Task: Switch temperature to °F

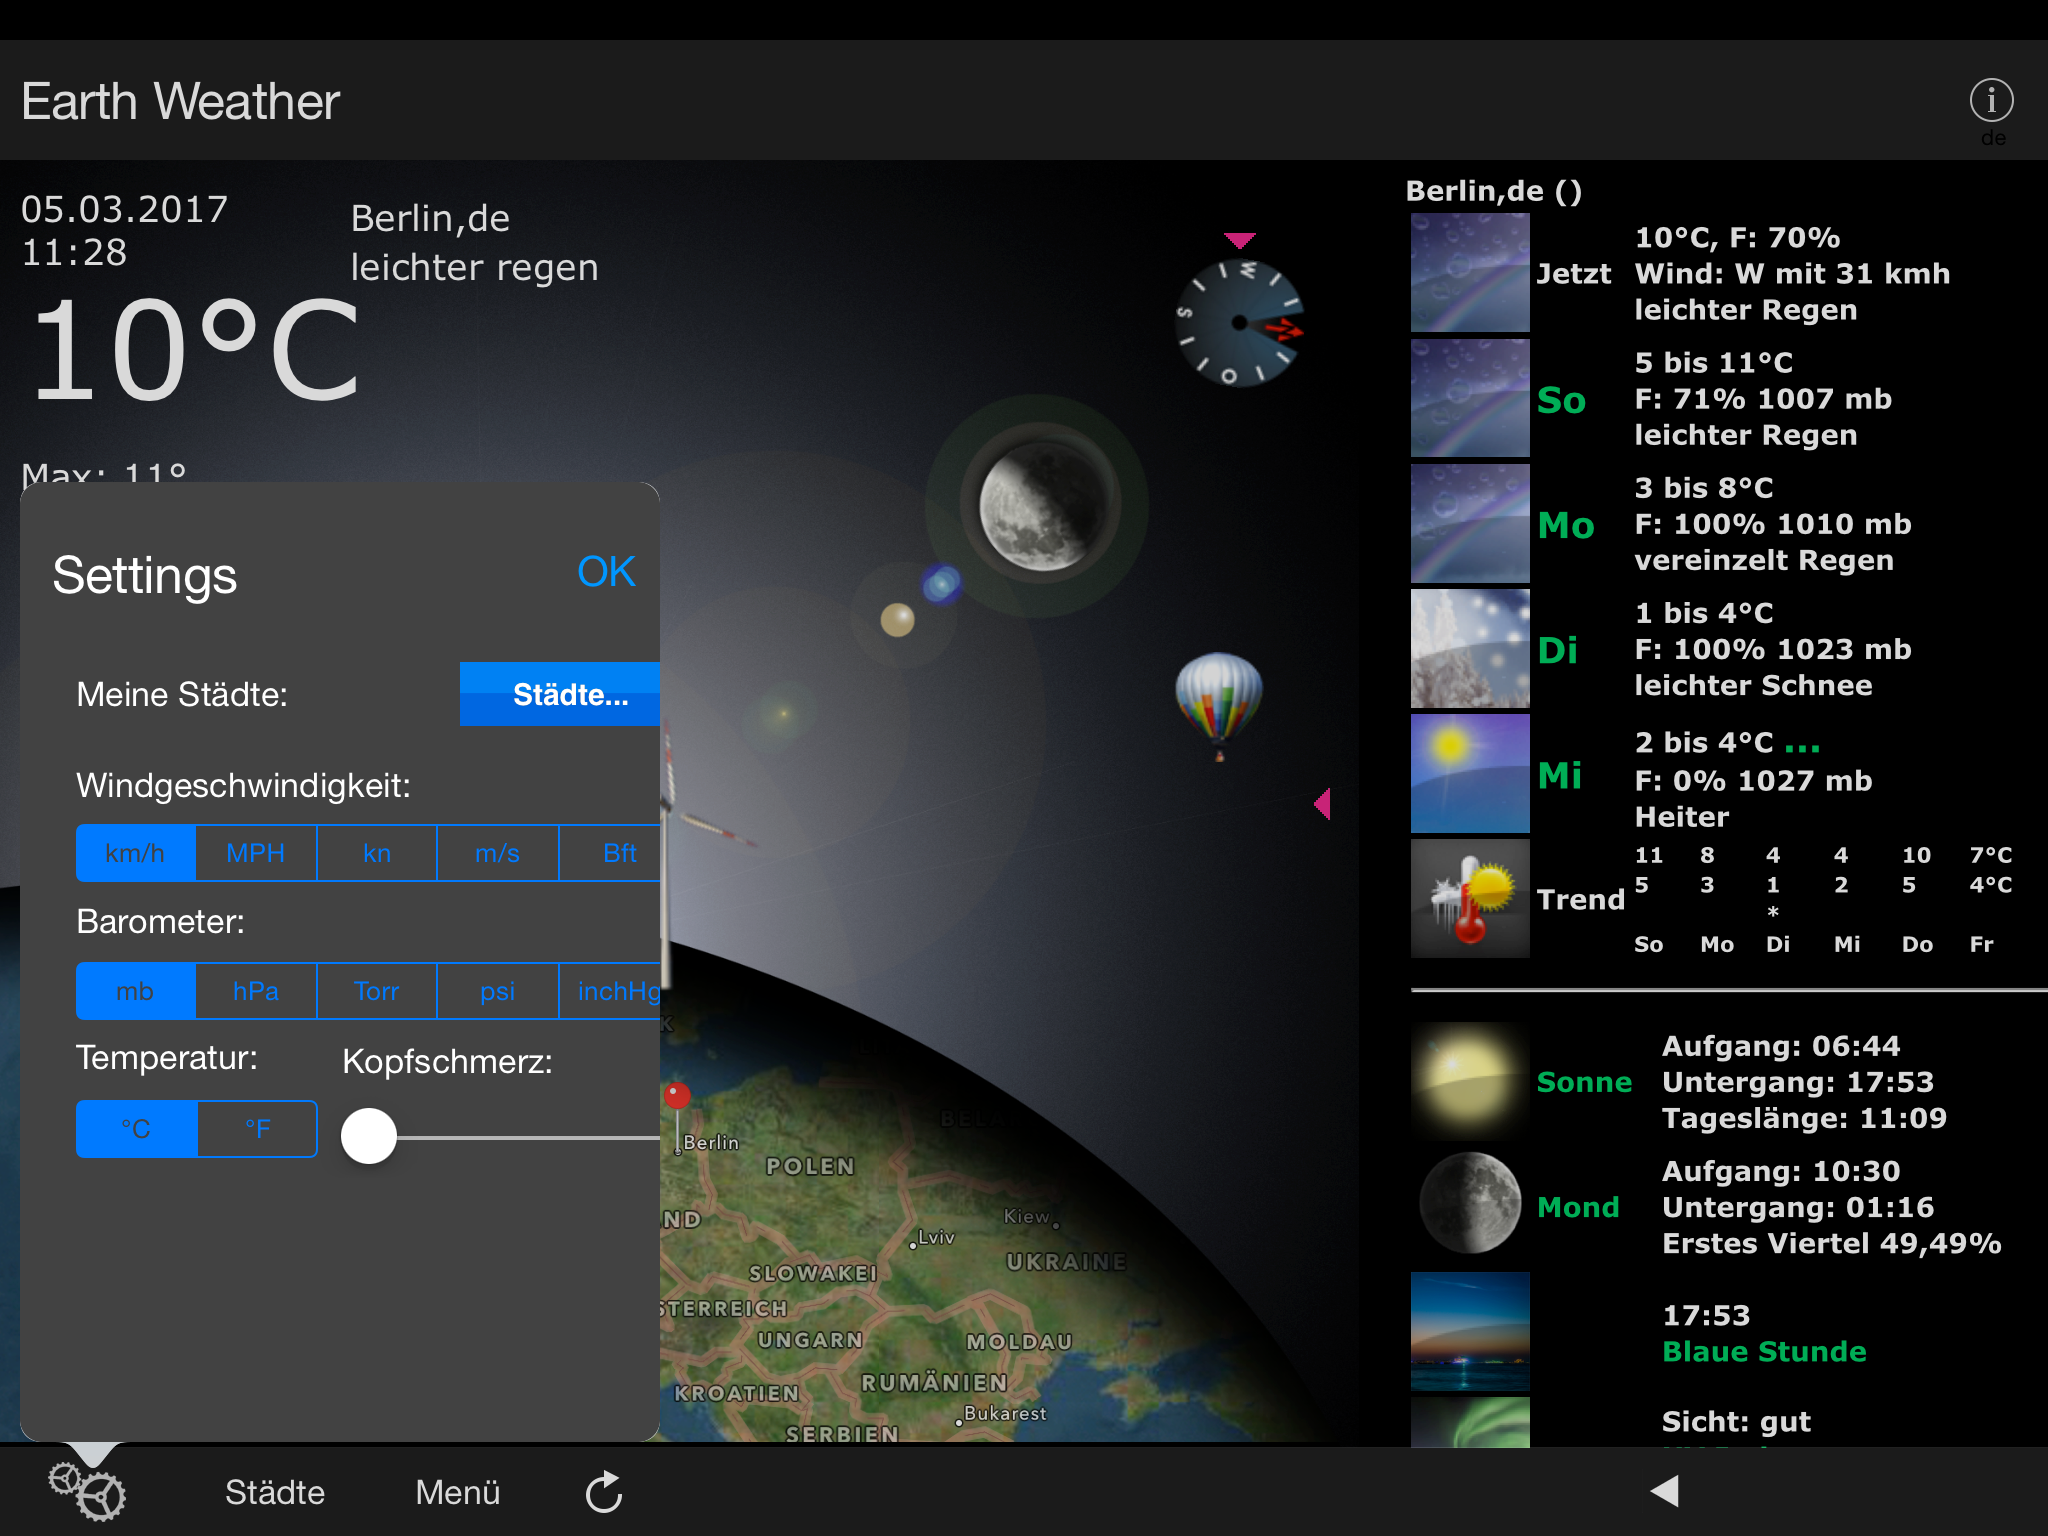Action: point(258,1129)
